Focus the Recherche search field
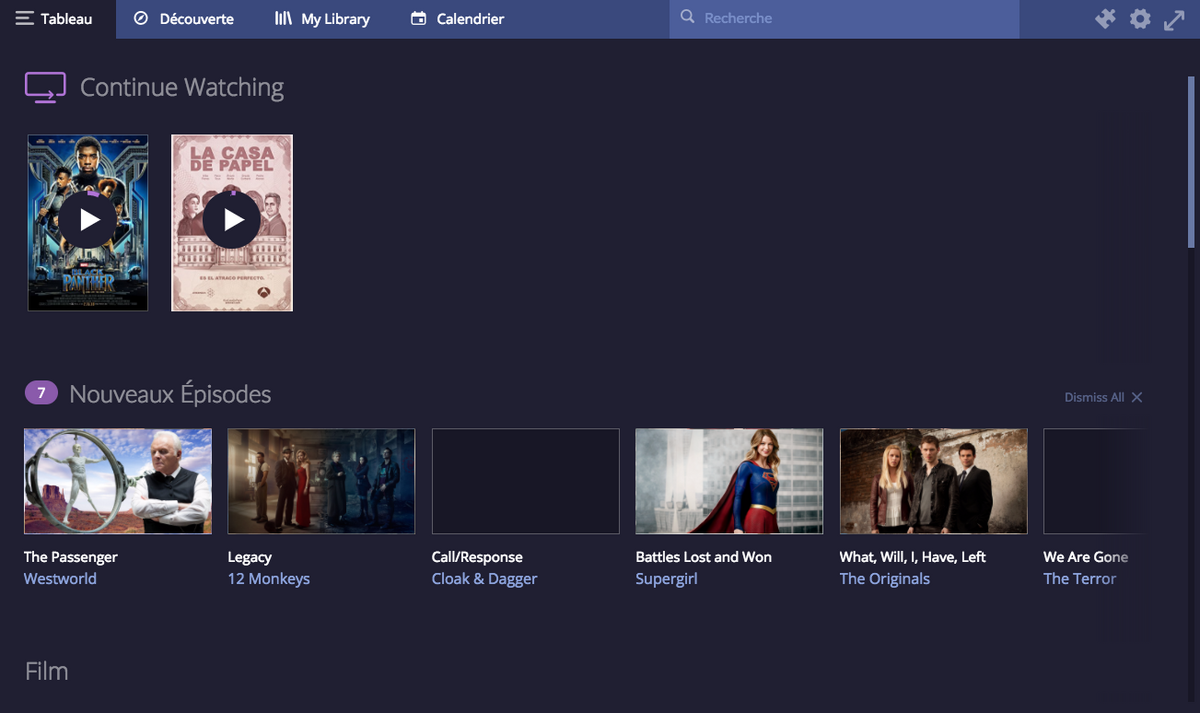Image resolution: width=1200 pixels, height=713 pixels. (x=844, y=19)
